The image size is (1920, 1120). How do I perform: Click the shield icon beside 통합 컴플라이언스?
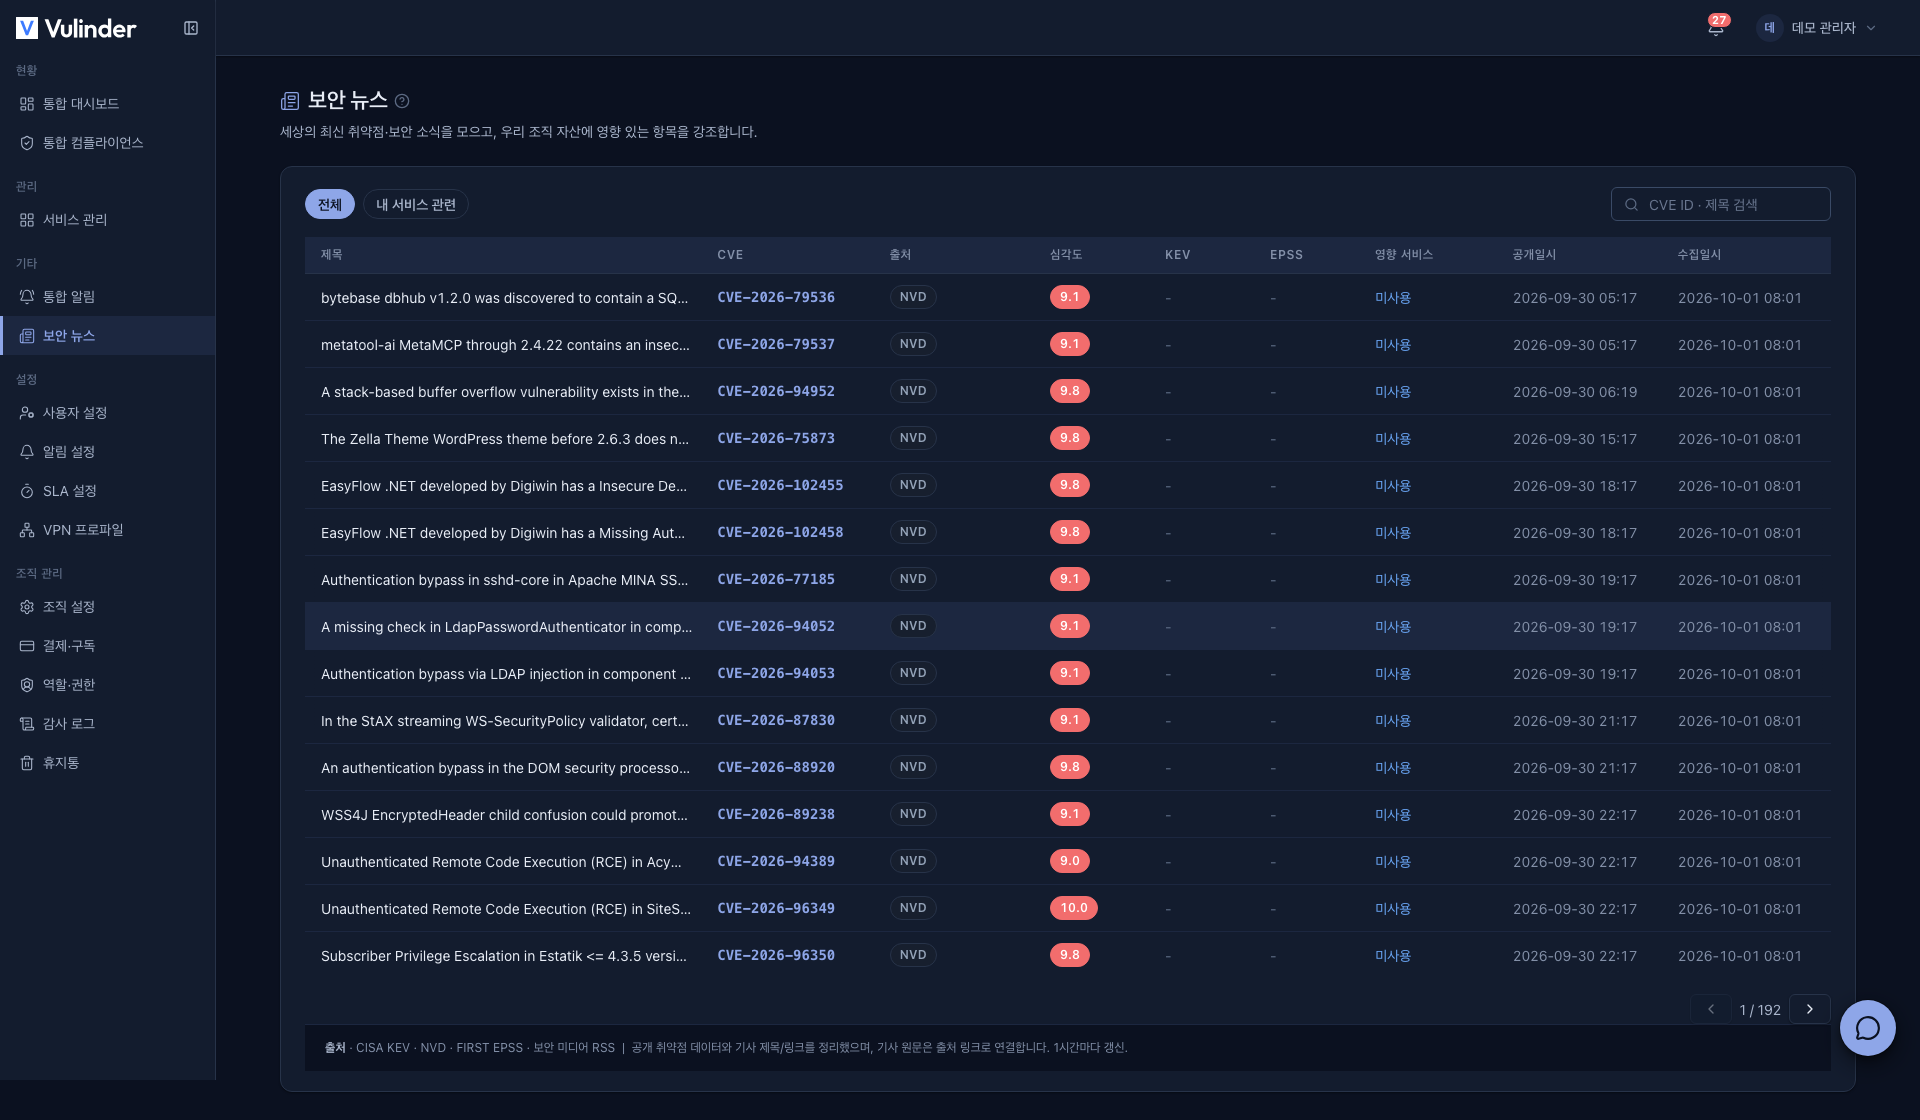27,143
